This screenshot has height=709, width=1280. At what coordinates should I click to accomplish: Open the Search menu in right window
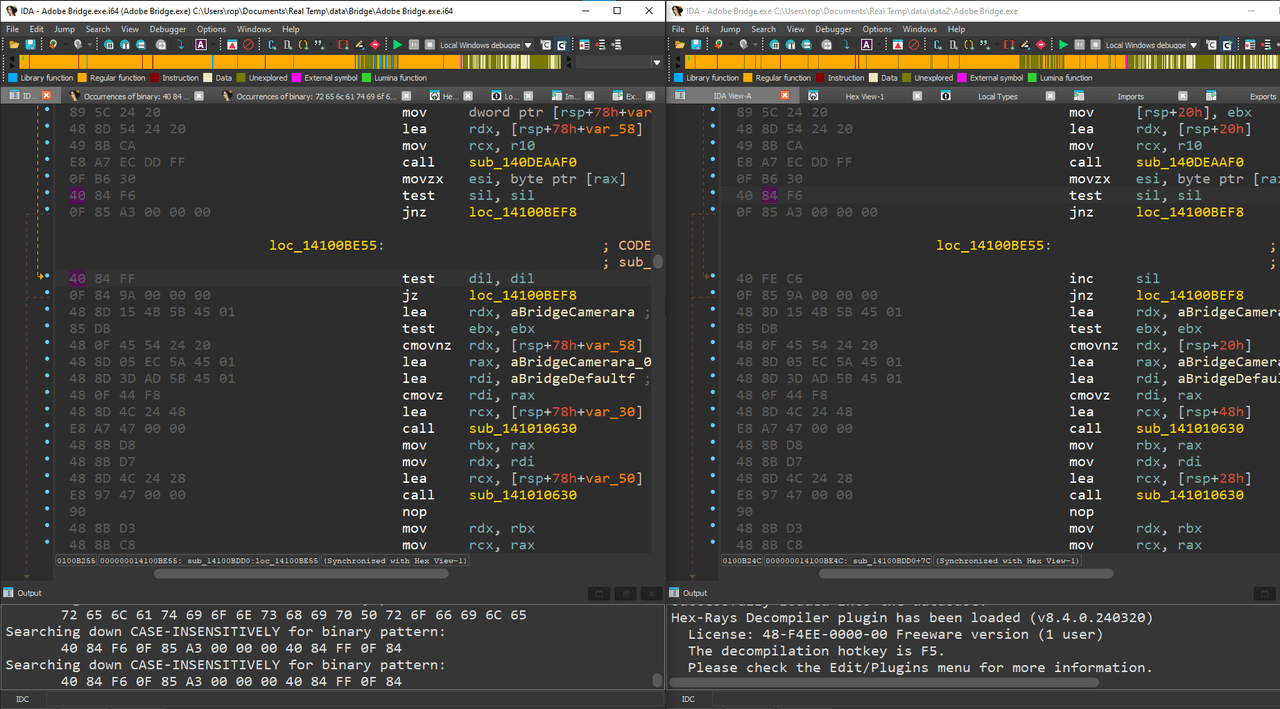pos(764,29)
